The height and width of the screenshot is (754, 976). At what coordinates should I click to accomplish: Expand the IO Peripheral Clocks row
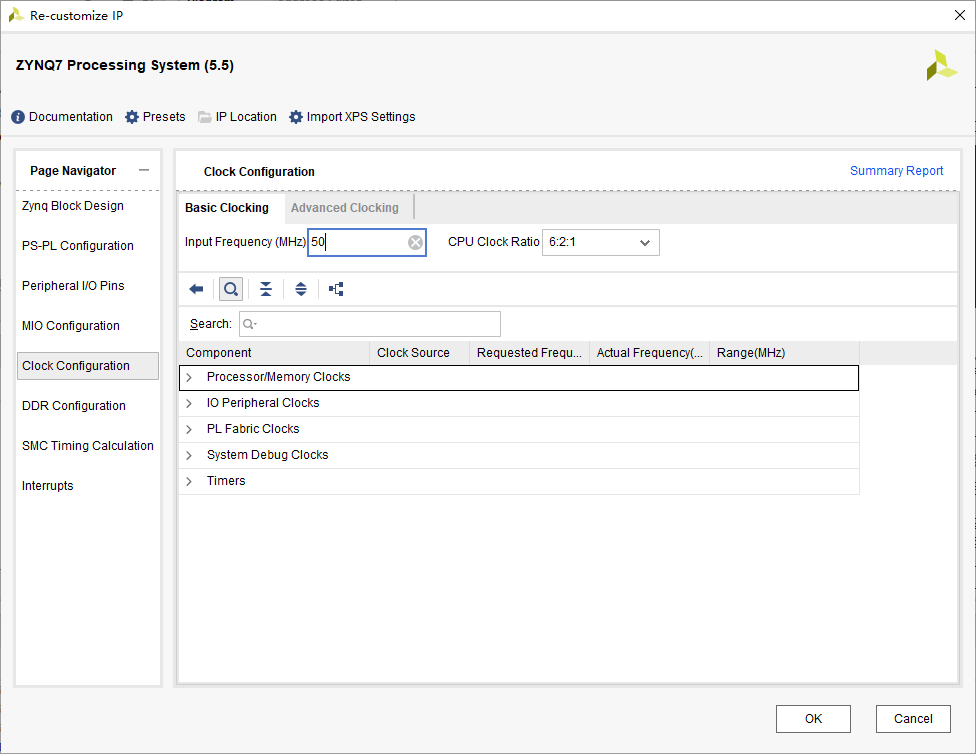point(189,403)
